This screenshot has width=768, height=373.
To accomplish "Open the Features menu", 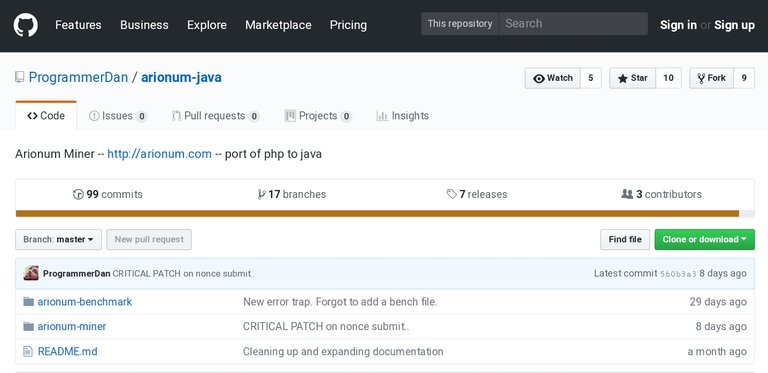I will (x=78, y=25).
